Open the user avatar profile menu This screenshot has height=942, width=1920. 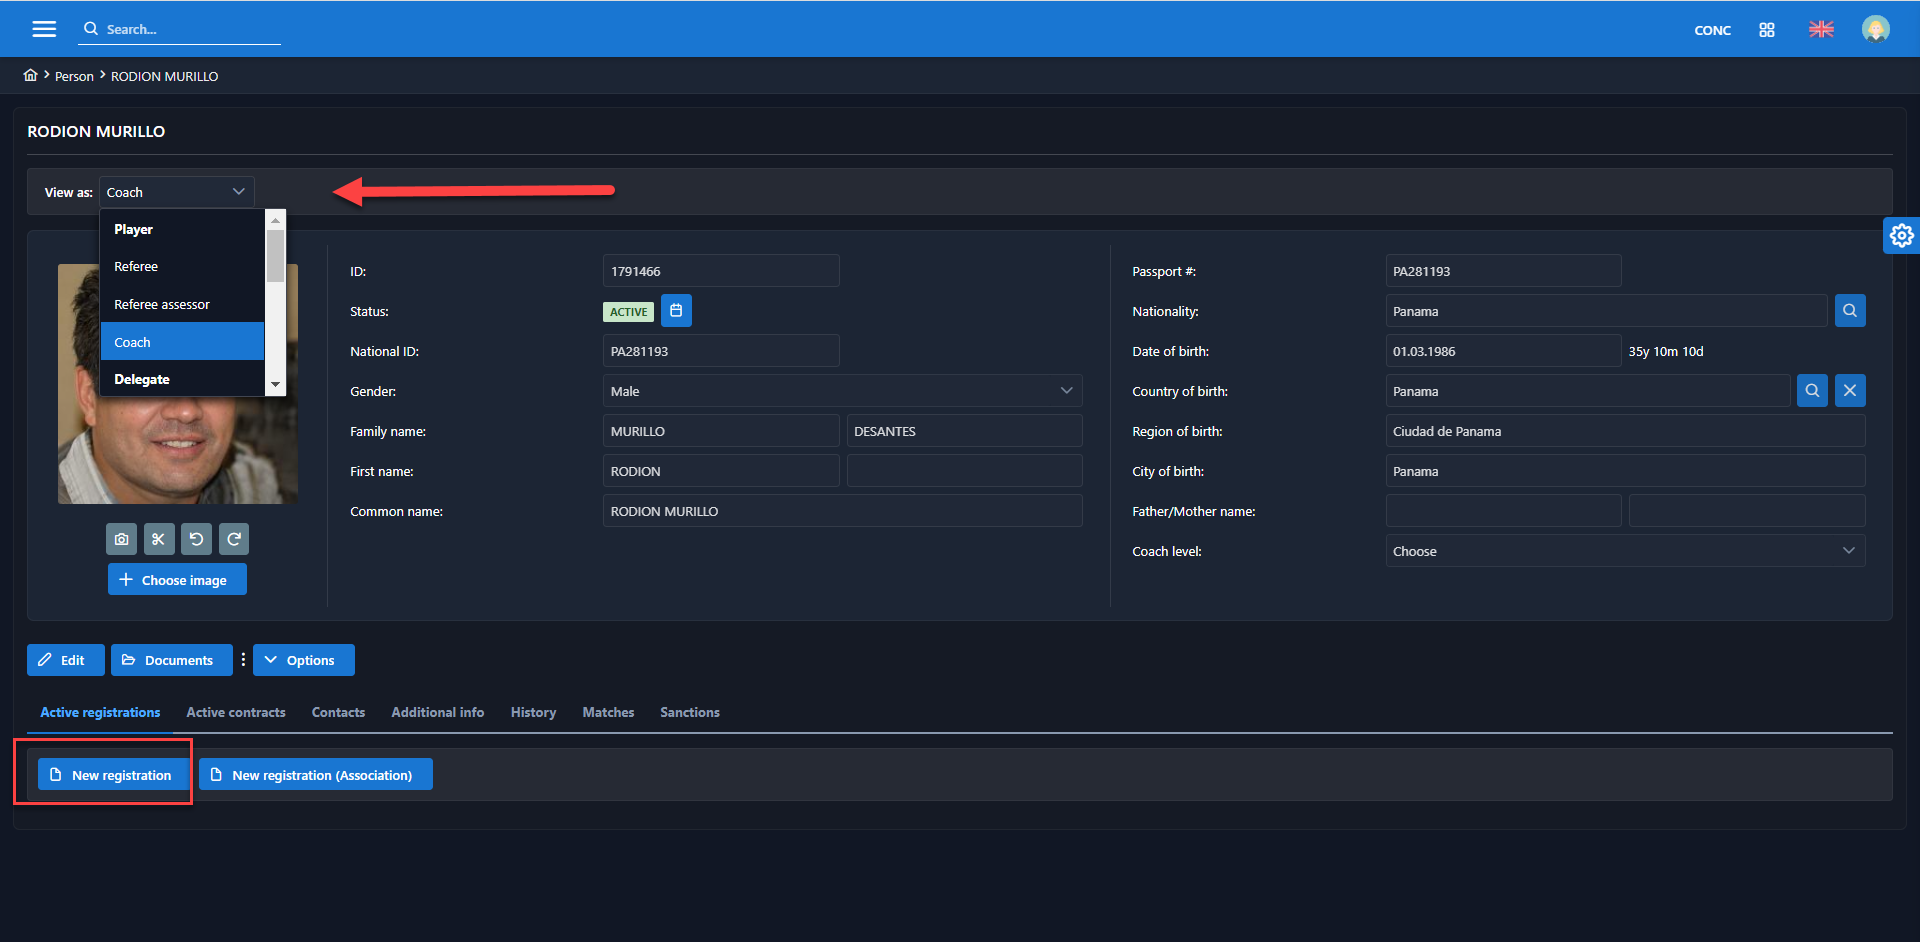(1875, 30)
